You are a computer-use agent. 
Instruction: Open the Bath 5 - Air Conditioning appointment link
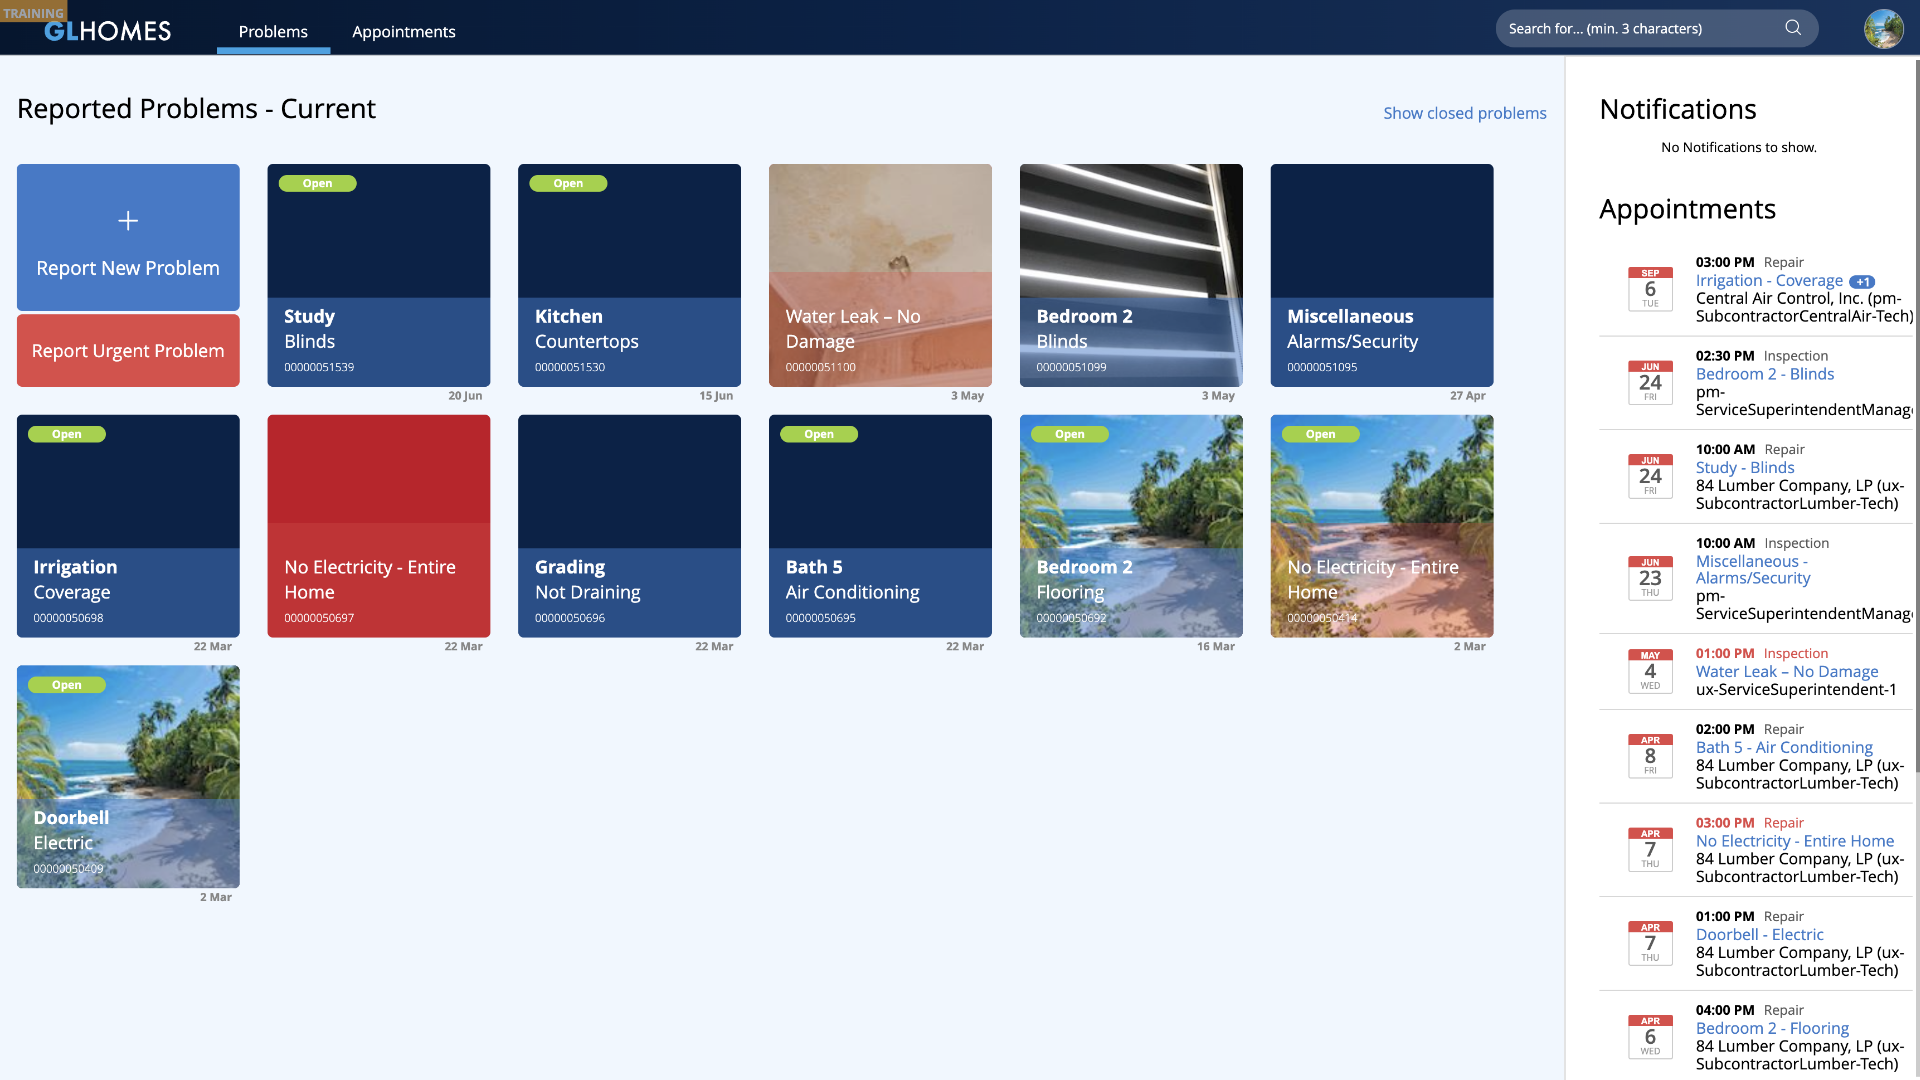pyautogui.click(x=1784, y=747)
